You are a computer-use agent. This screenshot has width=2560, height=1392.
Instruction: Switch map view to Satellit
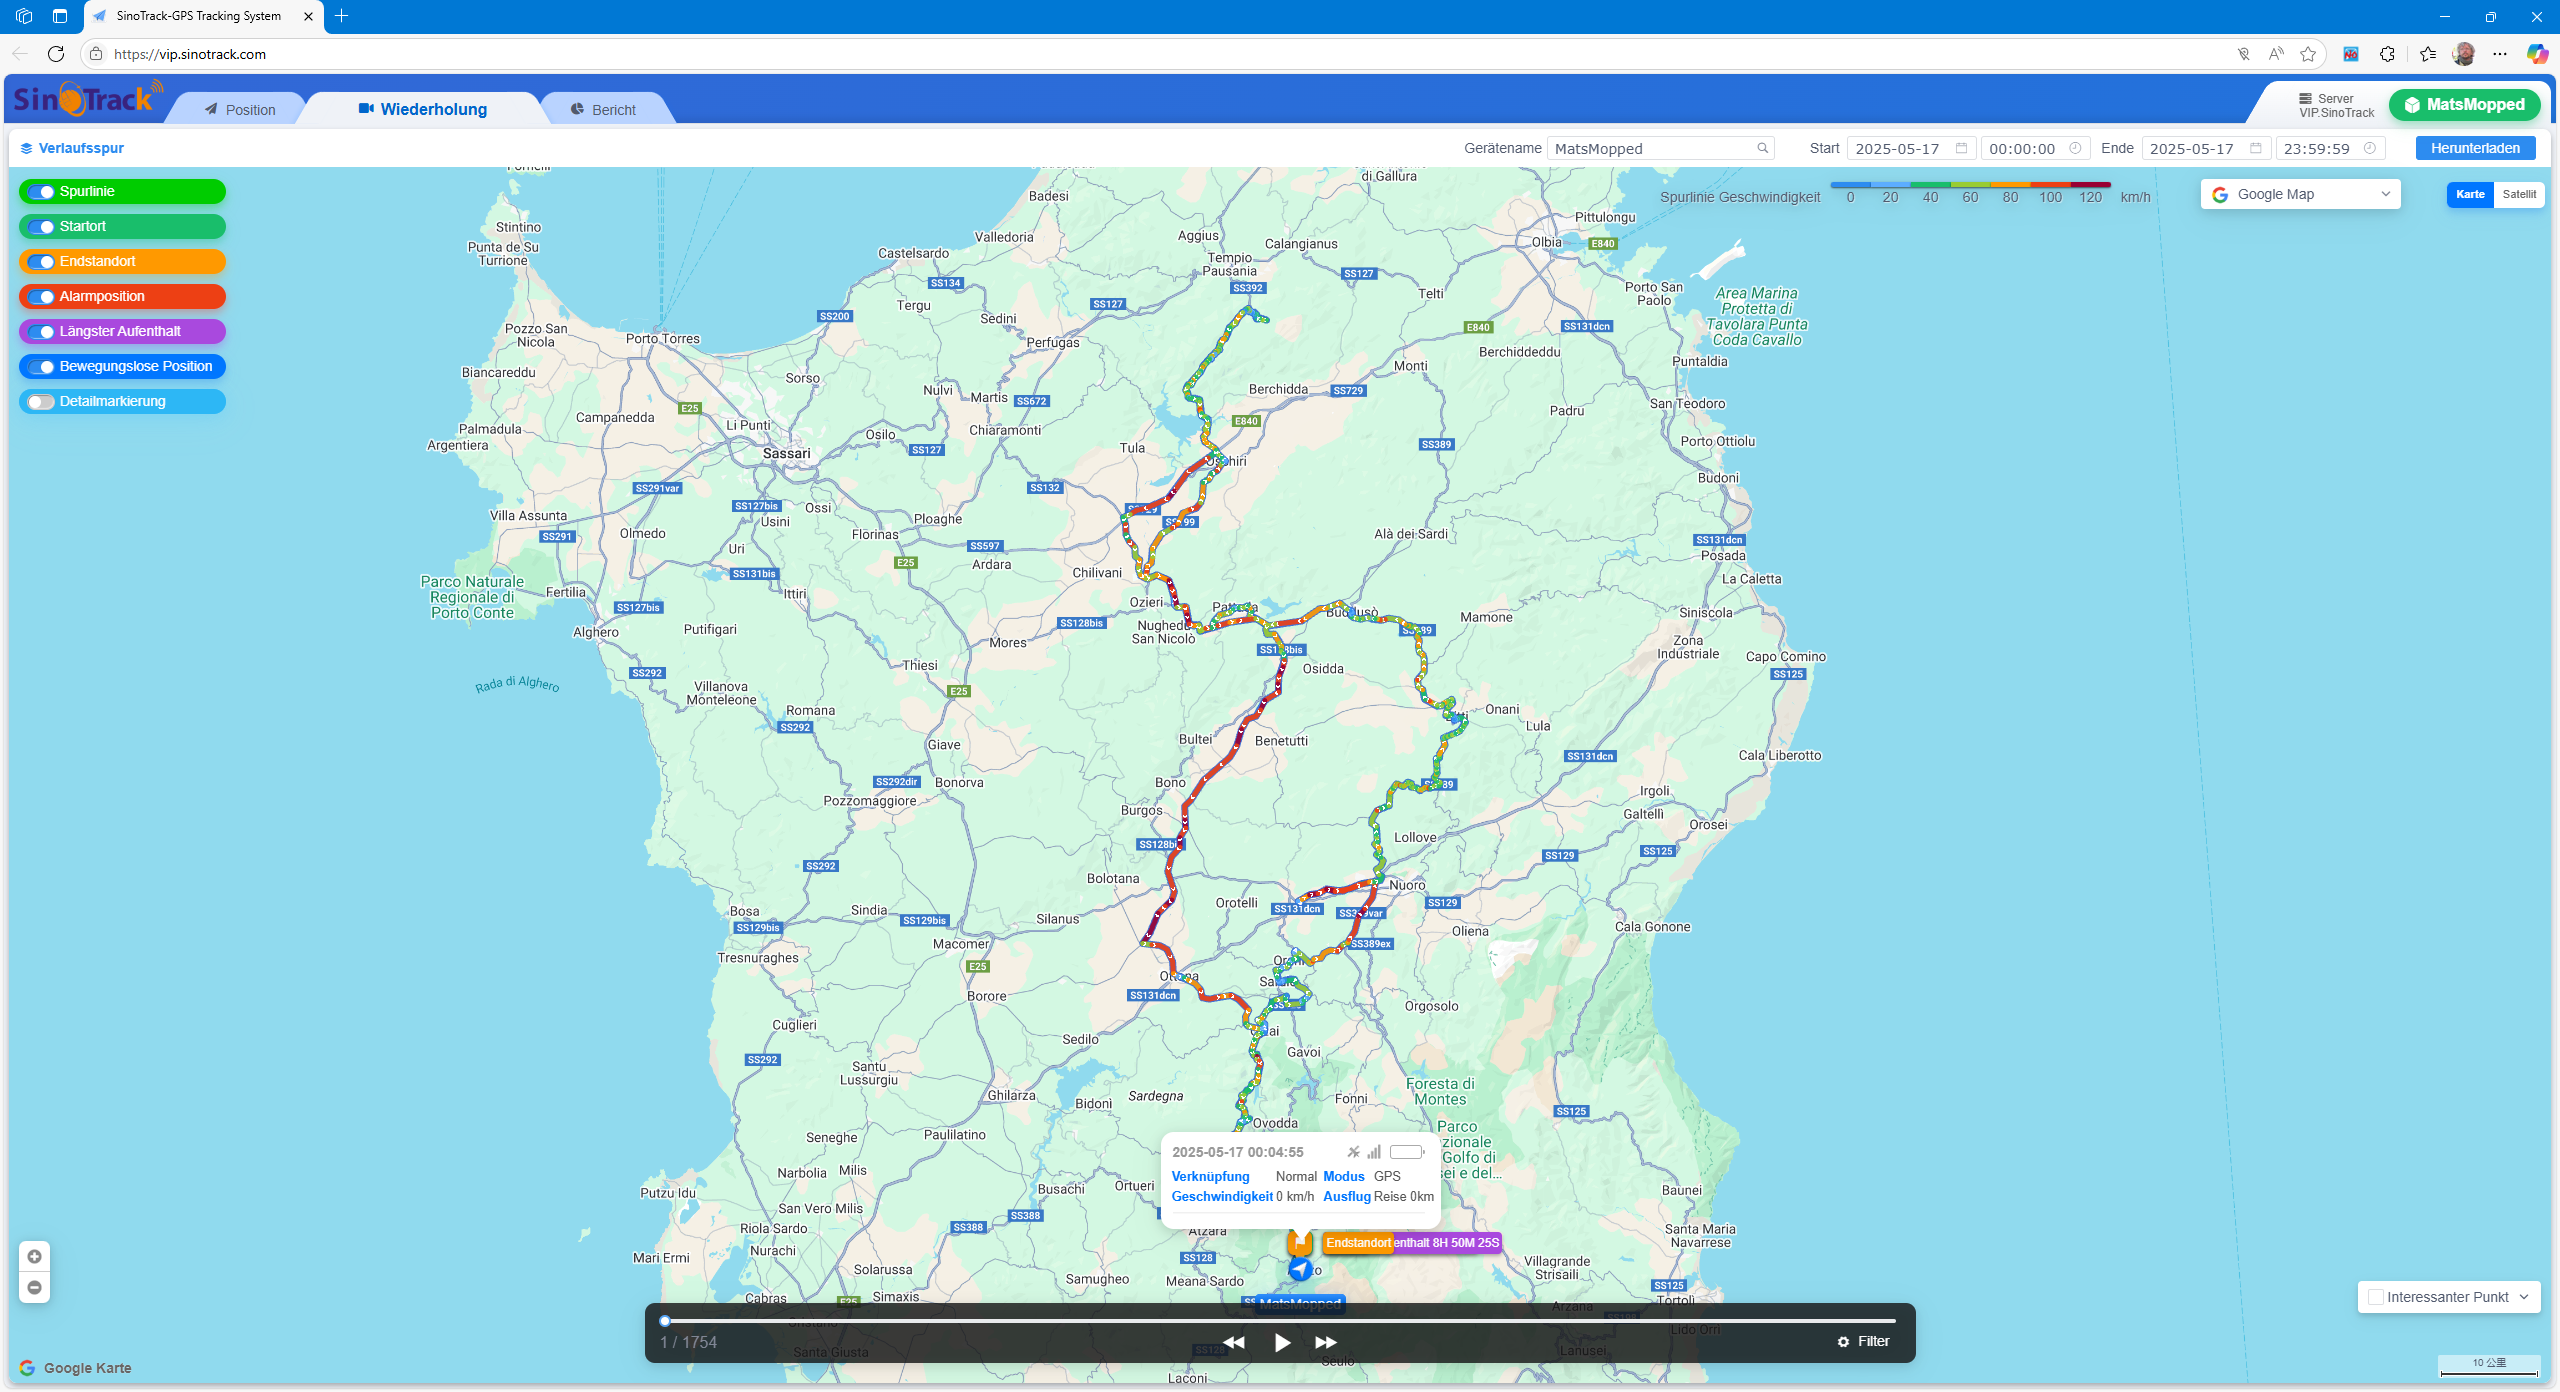pyautogui.click(x=2518, y=194)
